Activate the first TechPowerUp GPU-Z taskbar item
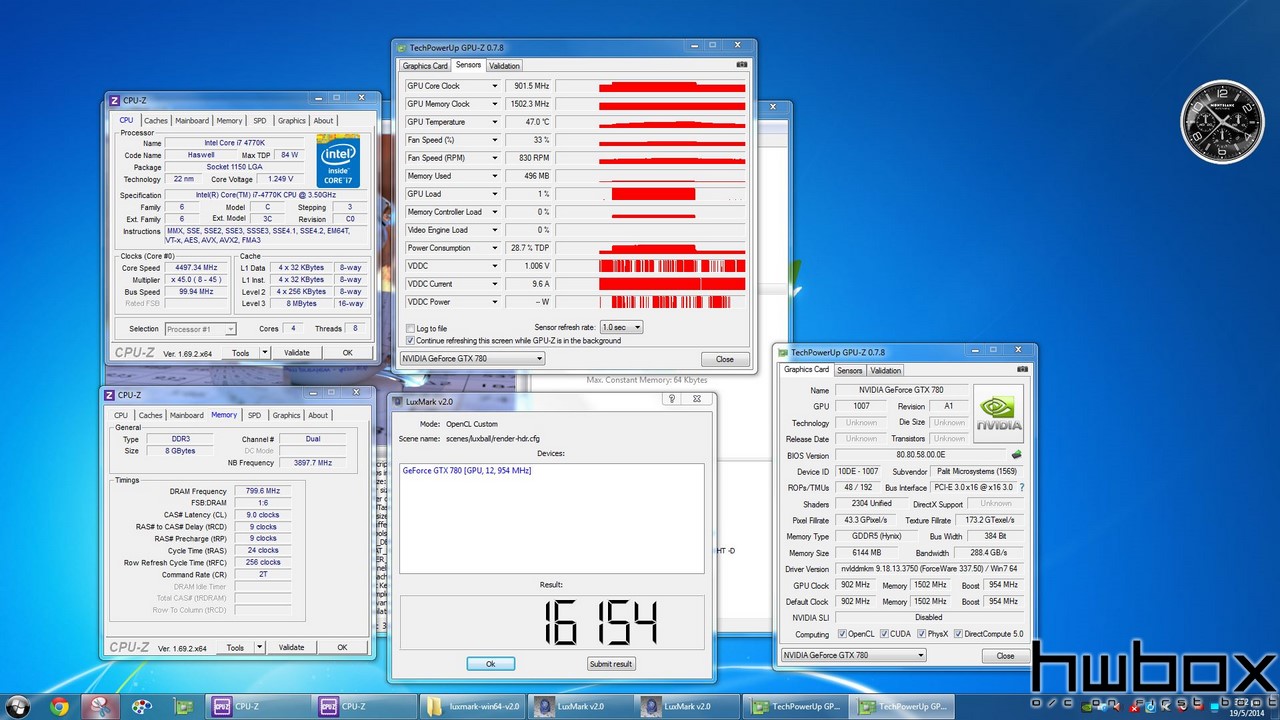 (x=795, y=707)
